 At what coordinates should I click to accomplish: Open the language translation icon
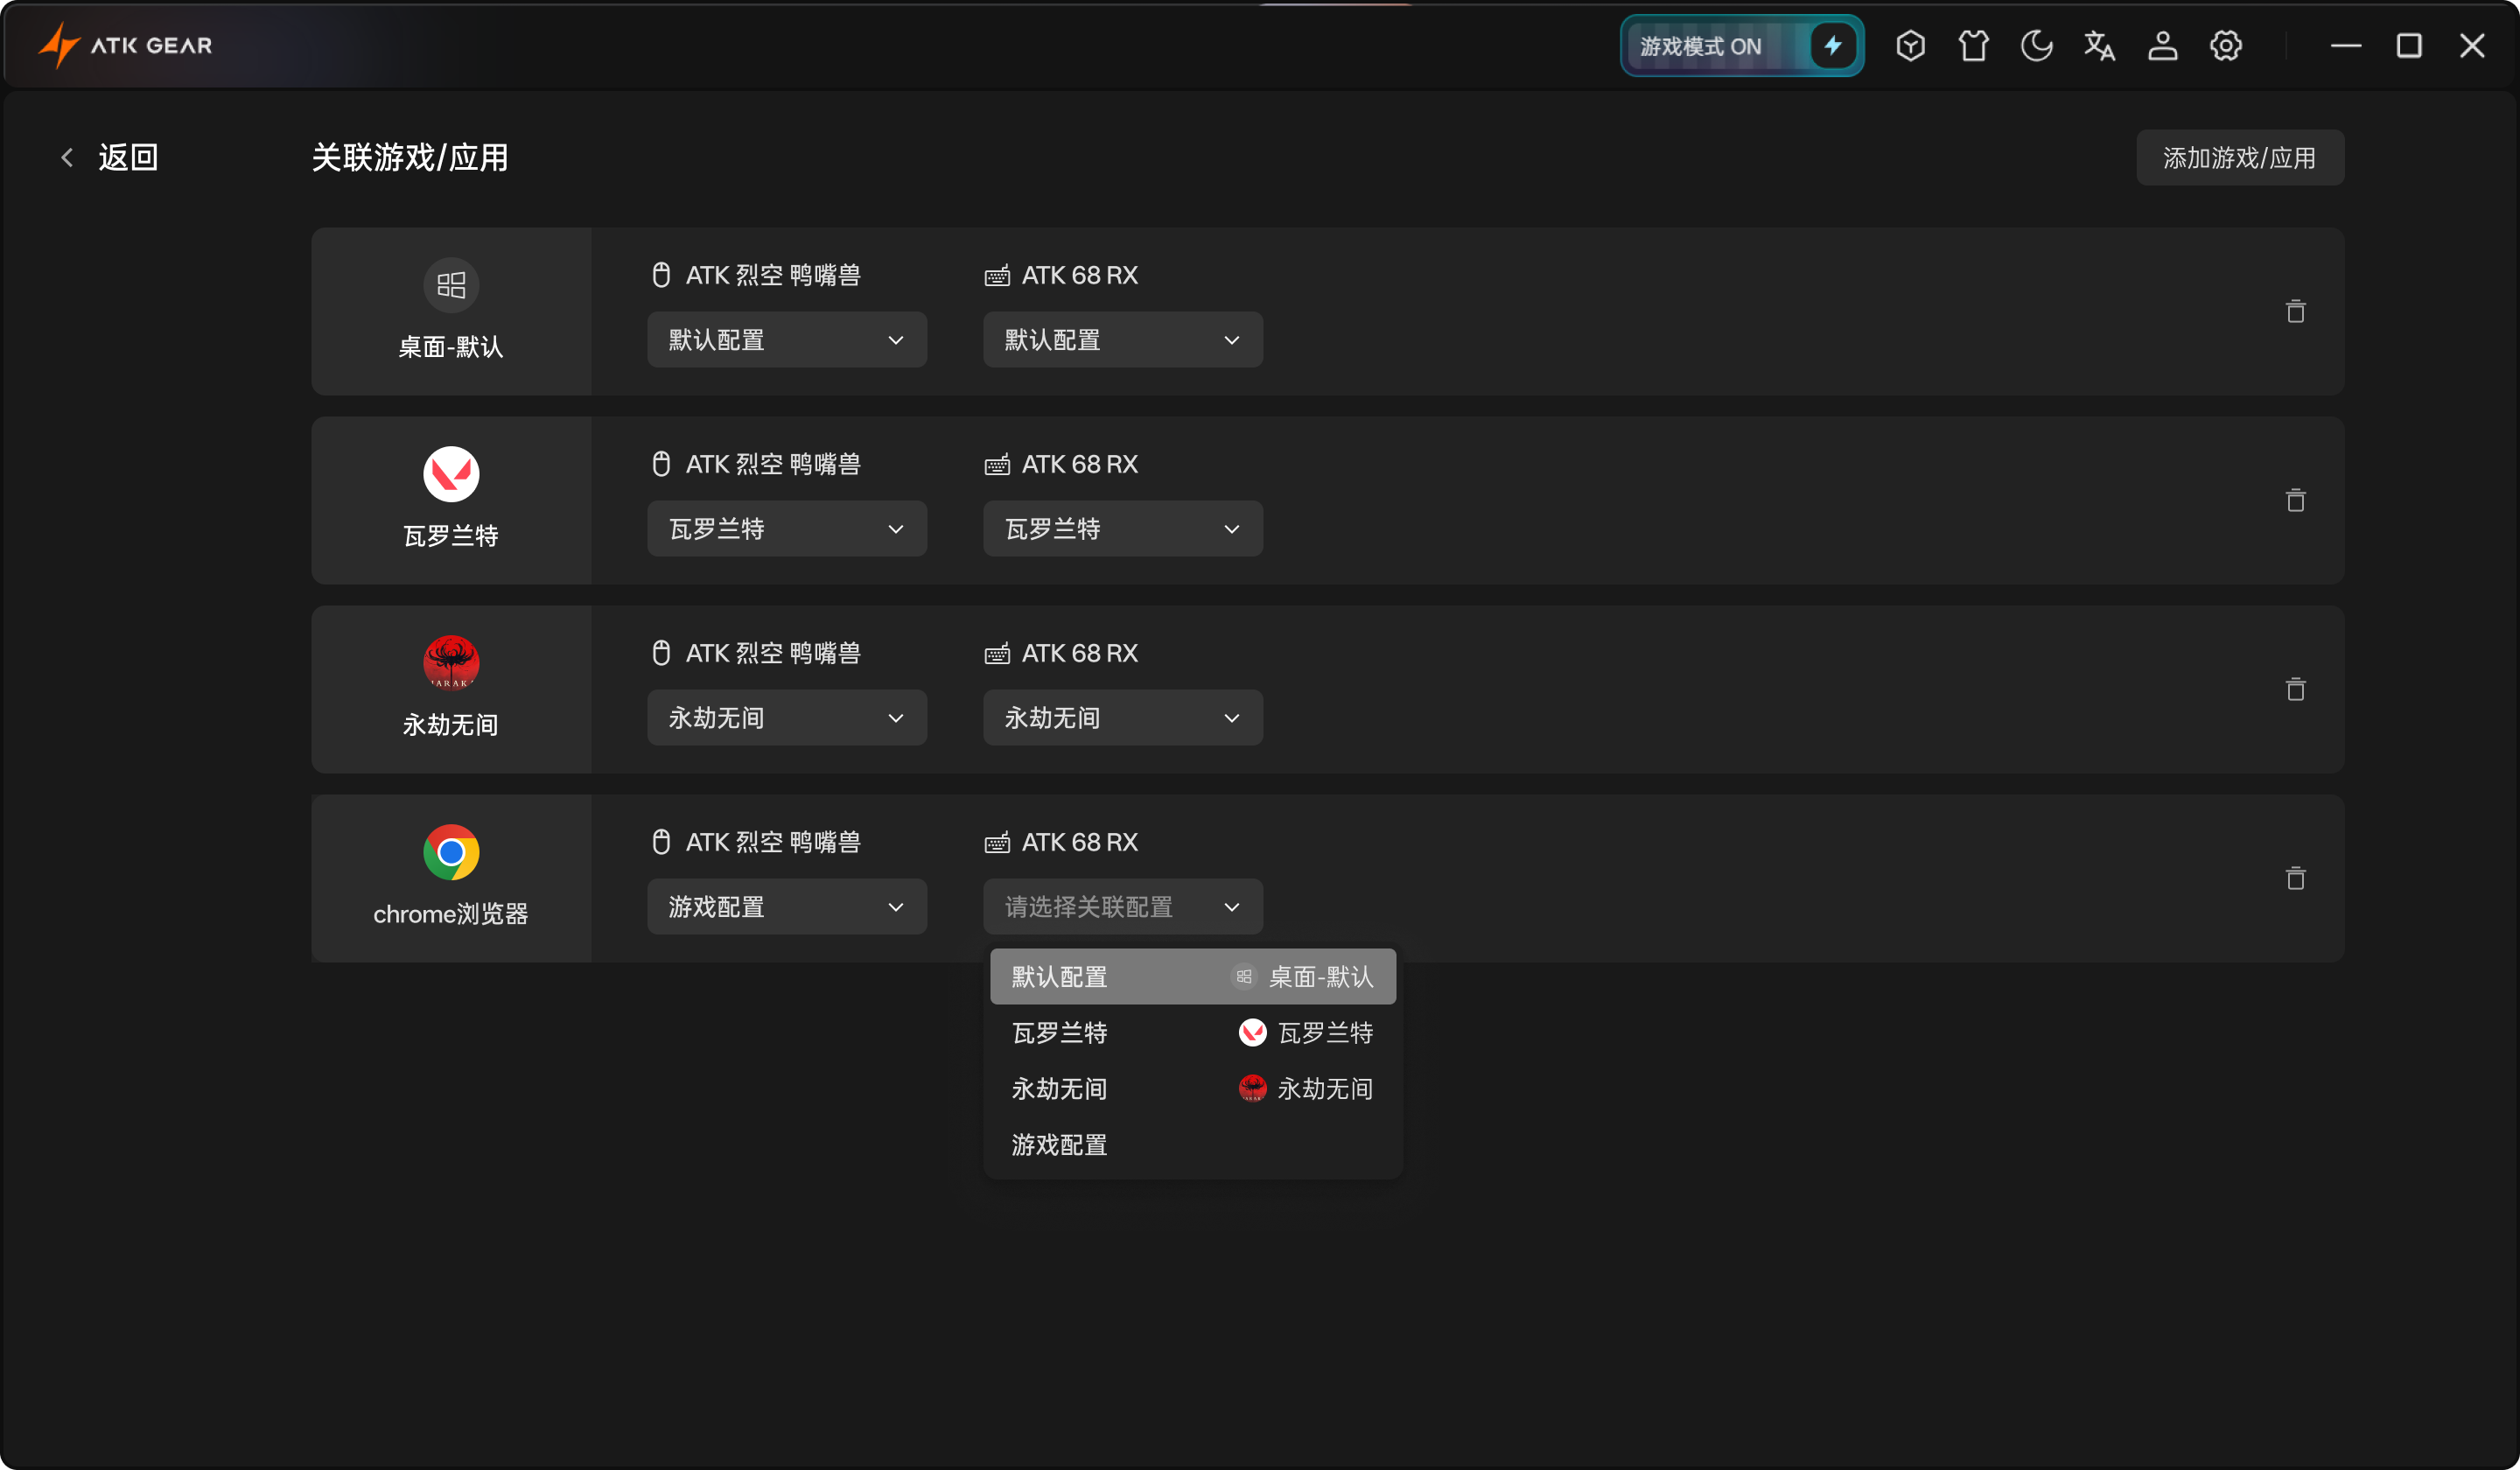[2099, 46]
